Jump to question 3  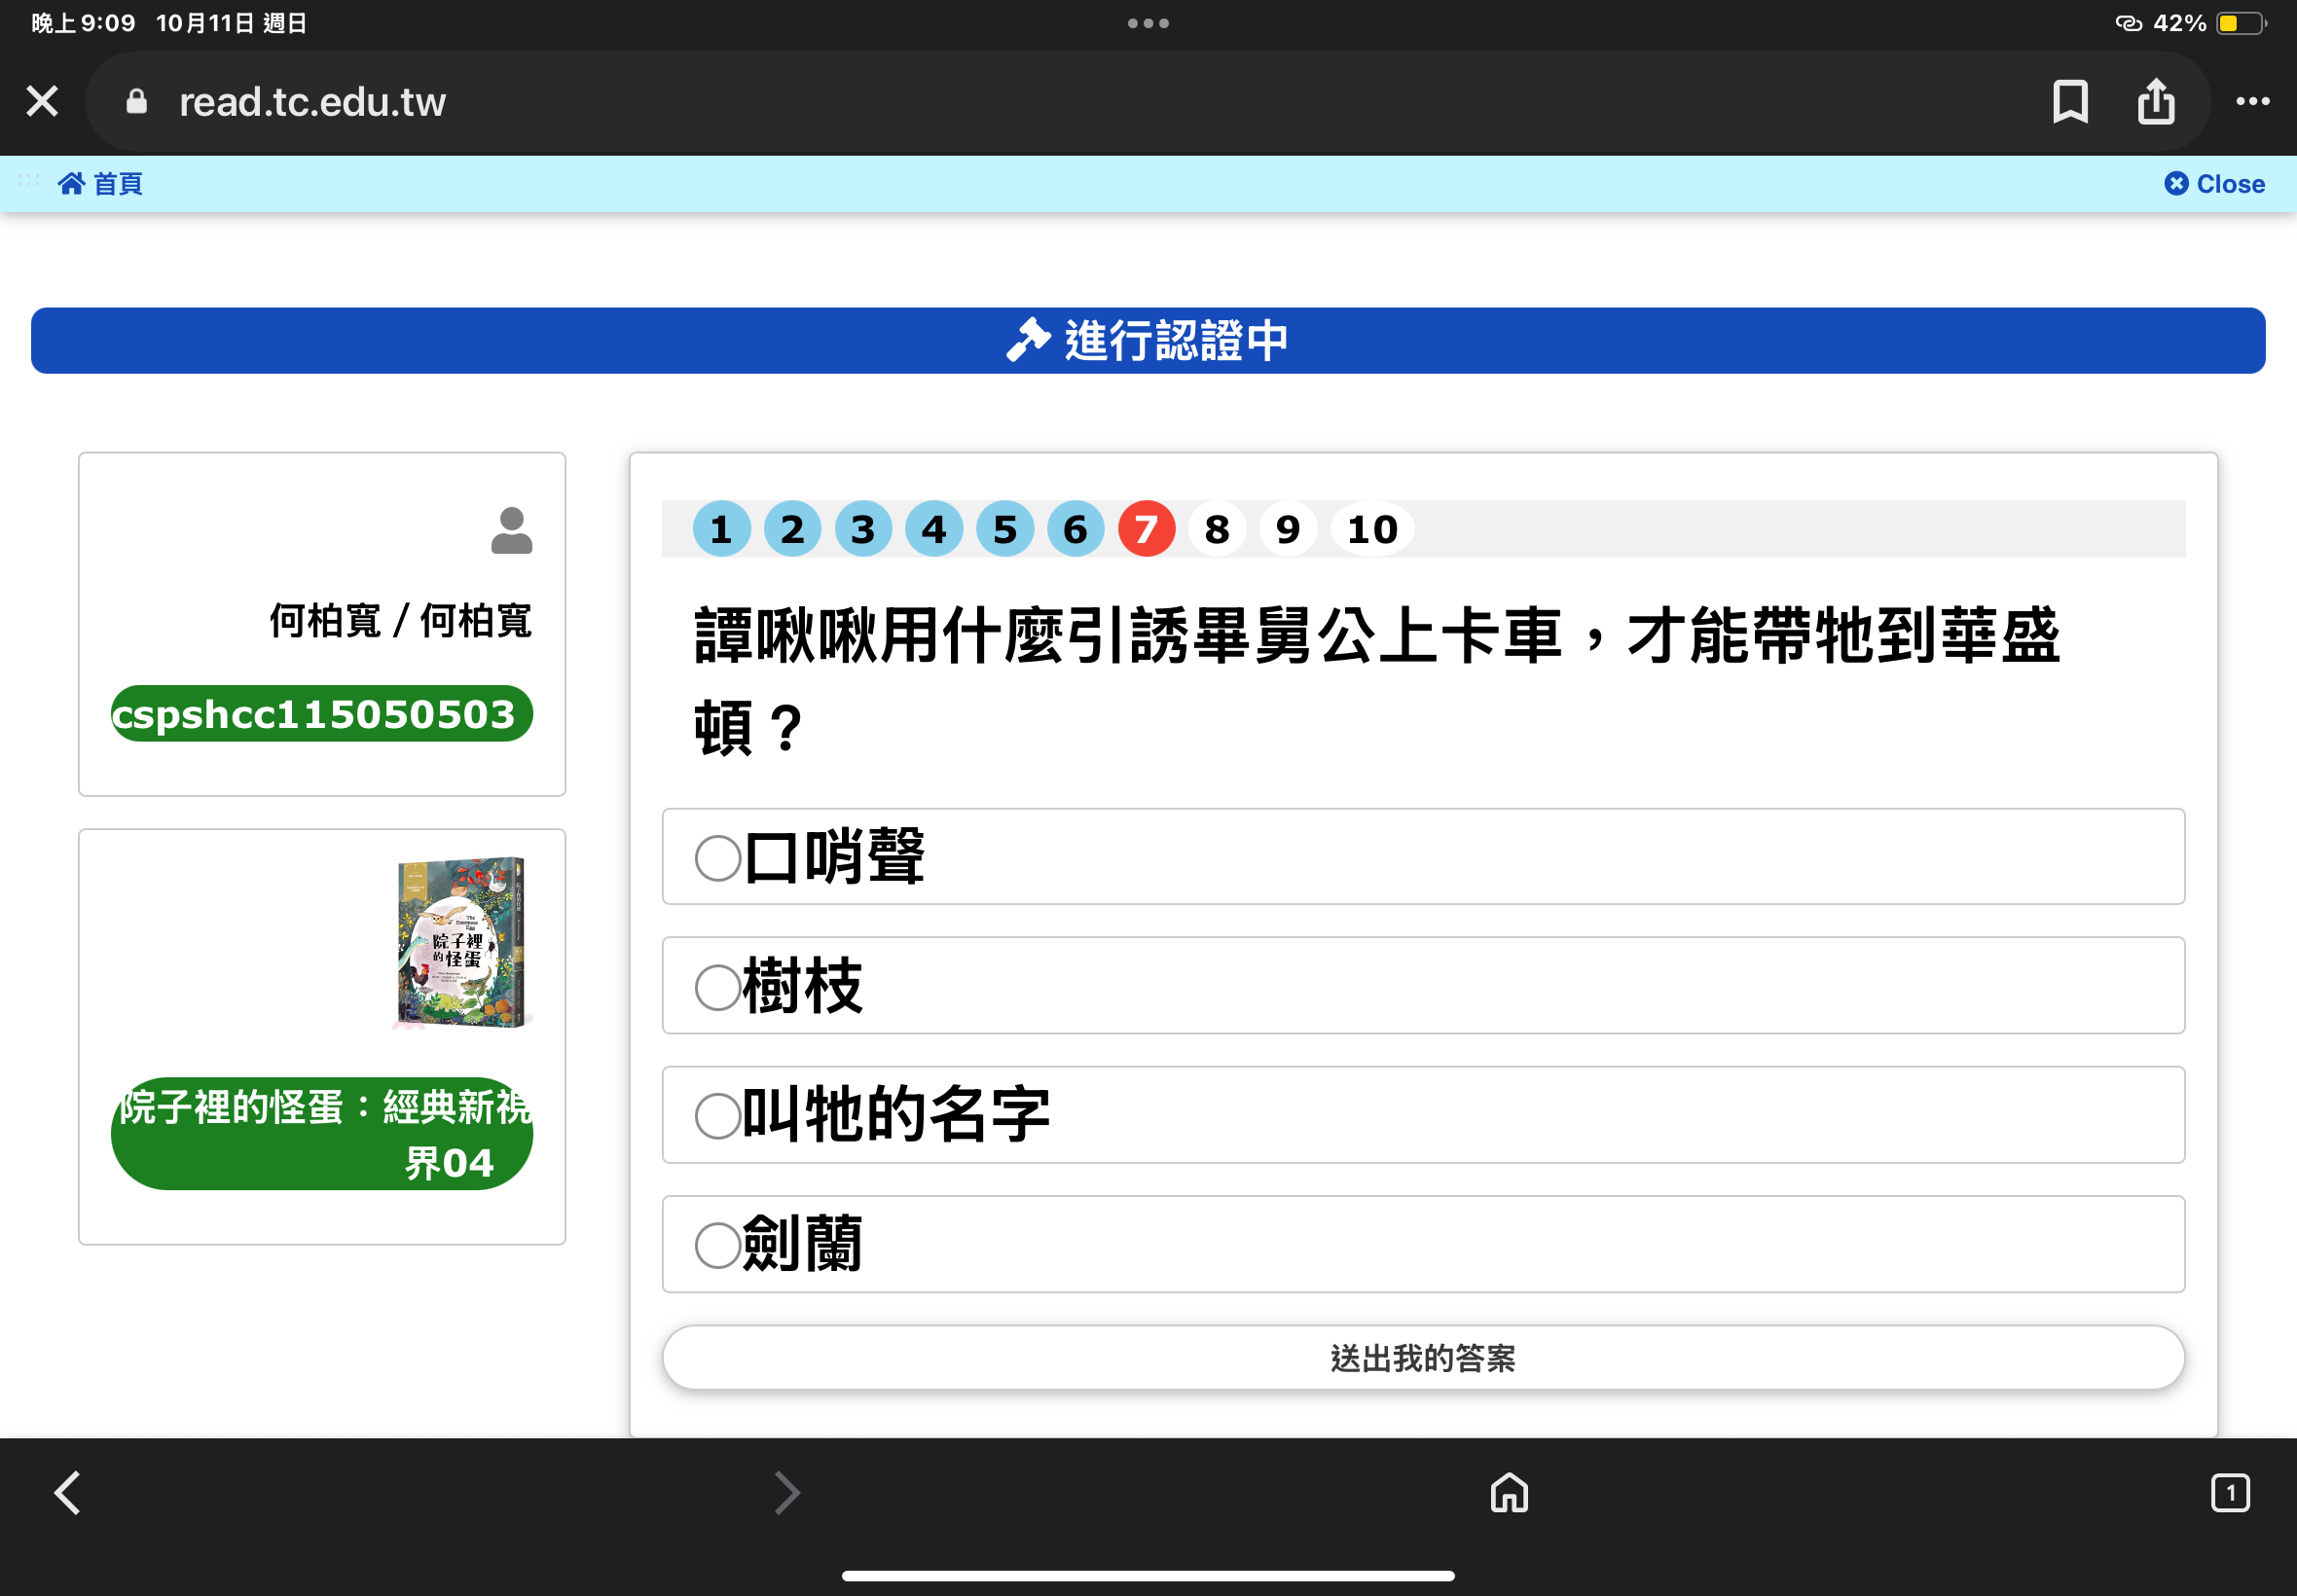[x=863, y=529]
